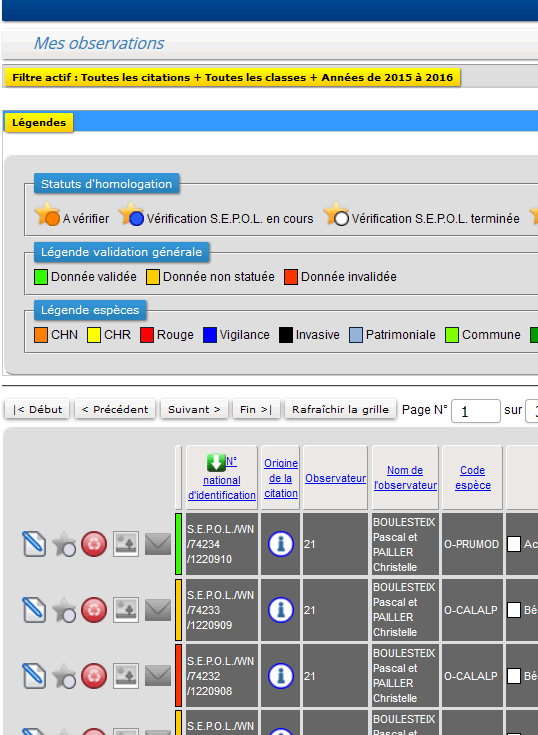Click Rafraîchir la grille button
Image resolution: width=538 pixels, height=735 pixels.
click(340, 409)
